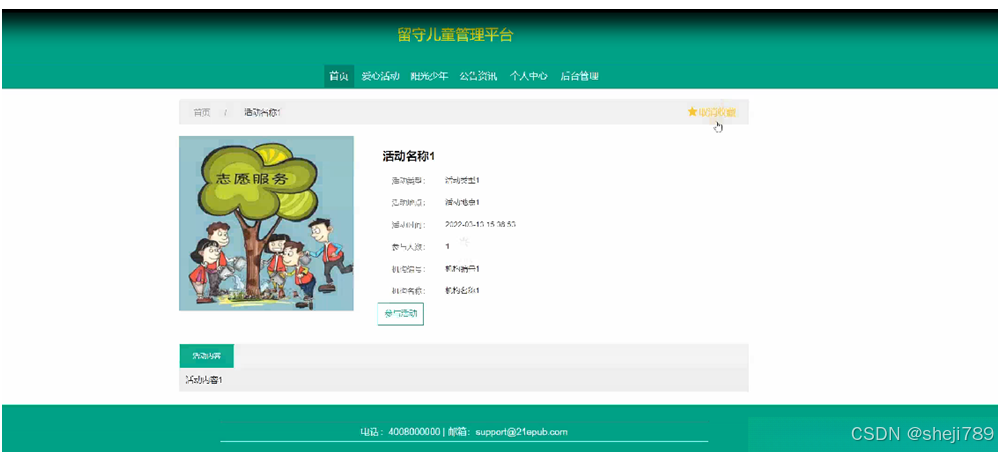Go to 爱心活动 in the navigation bar
Viewport: 998px width, 452px height.
380,76
